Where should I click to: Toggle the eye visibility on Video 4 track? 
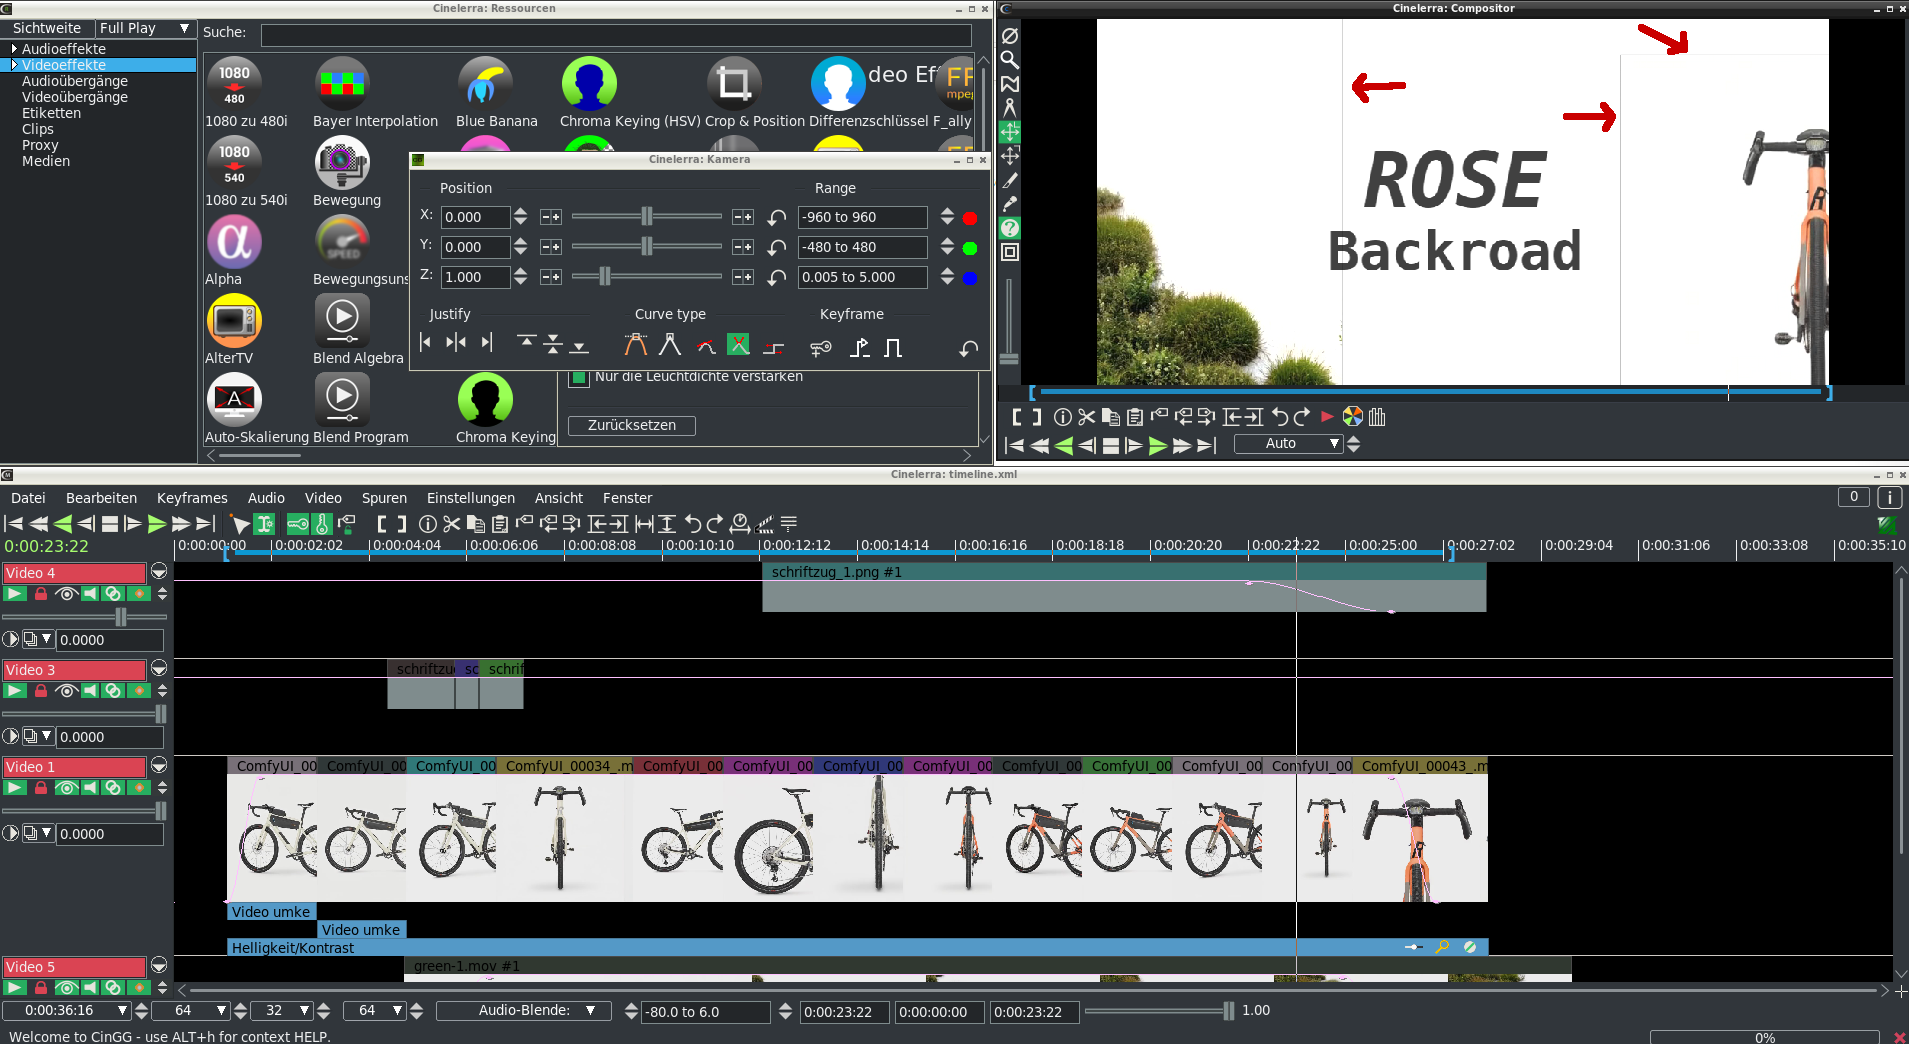pyautogui.click(x=66, y=594)
